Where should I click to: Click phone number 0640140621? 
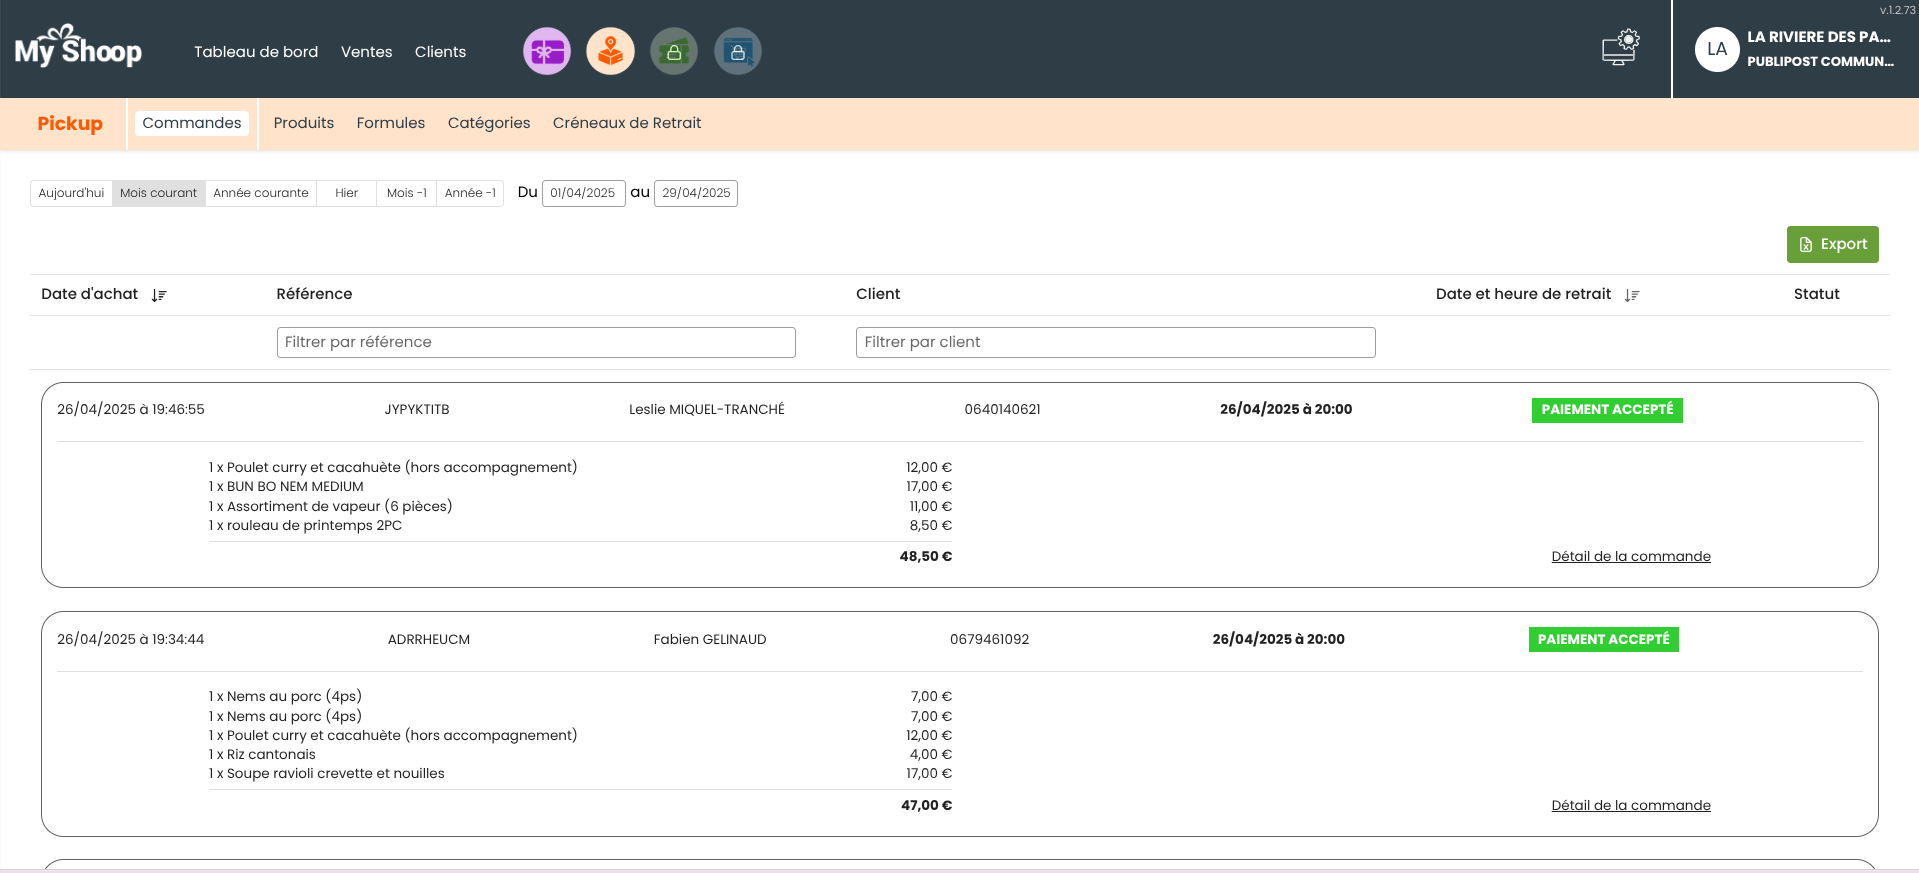[1003, 409]
